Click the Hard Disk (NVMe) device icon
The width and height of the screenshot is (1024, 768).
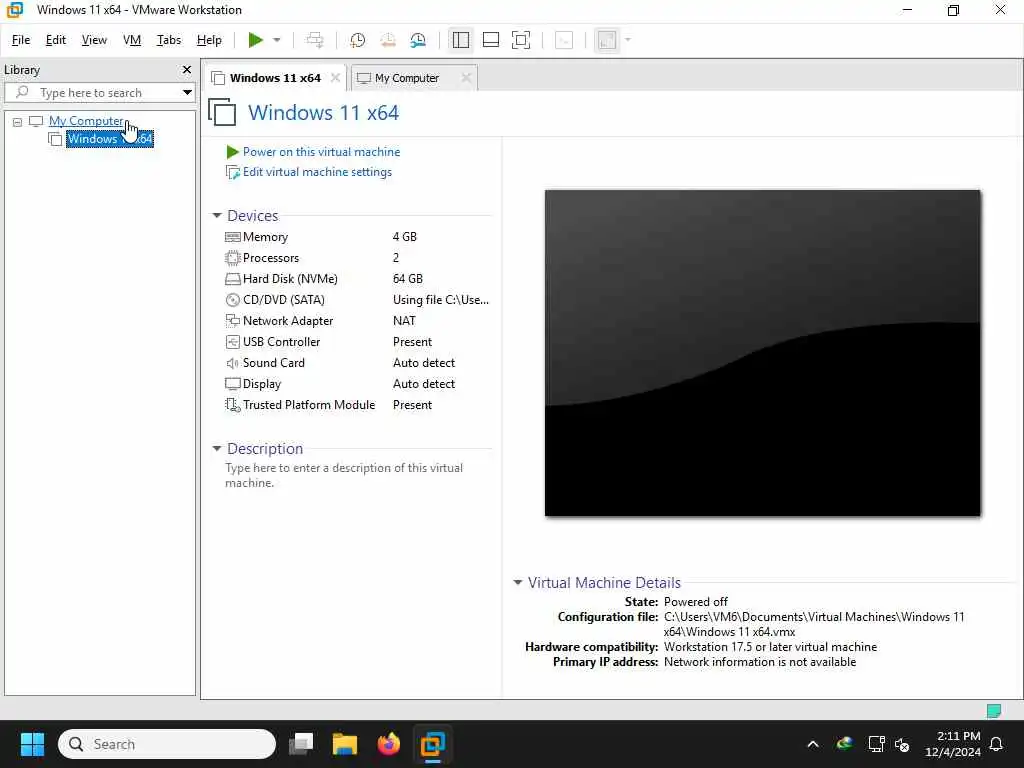(x=232, y=279)
